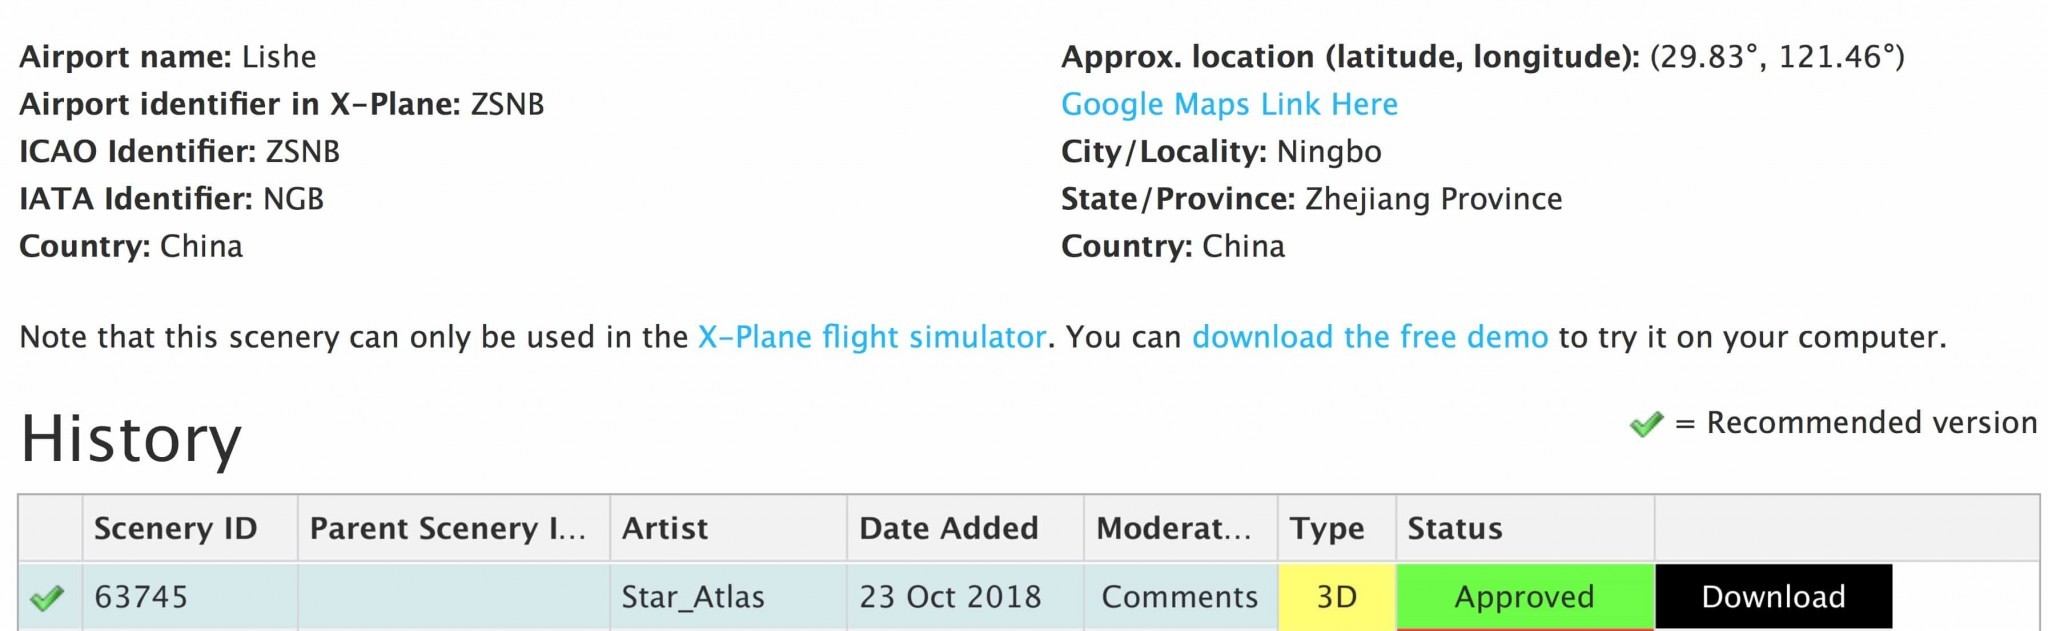The height and width of the screenshot is (631, 2048).
Task: Open the Google Maps Link Here
Action: coord(1229,104)
